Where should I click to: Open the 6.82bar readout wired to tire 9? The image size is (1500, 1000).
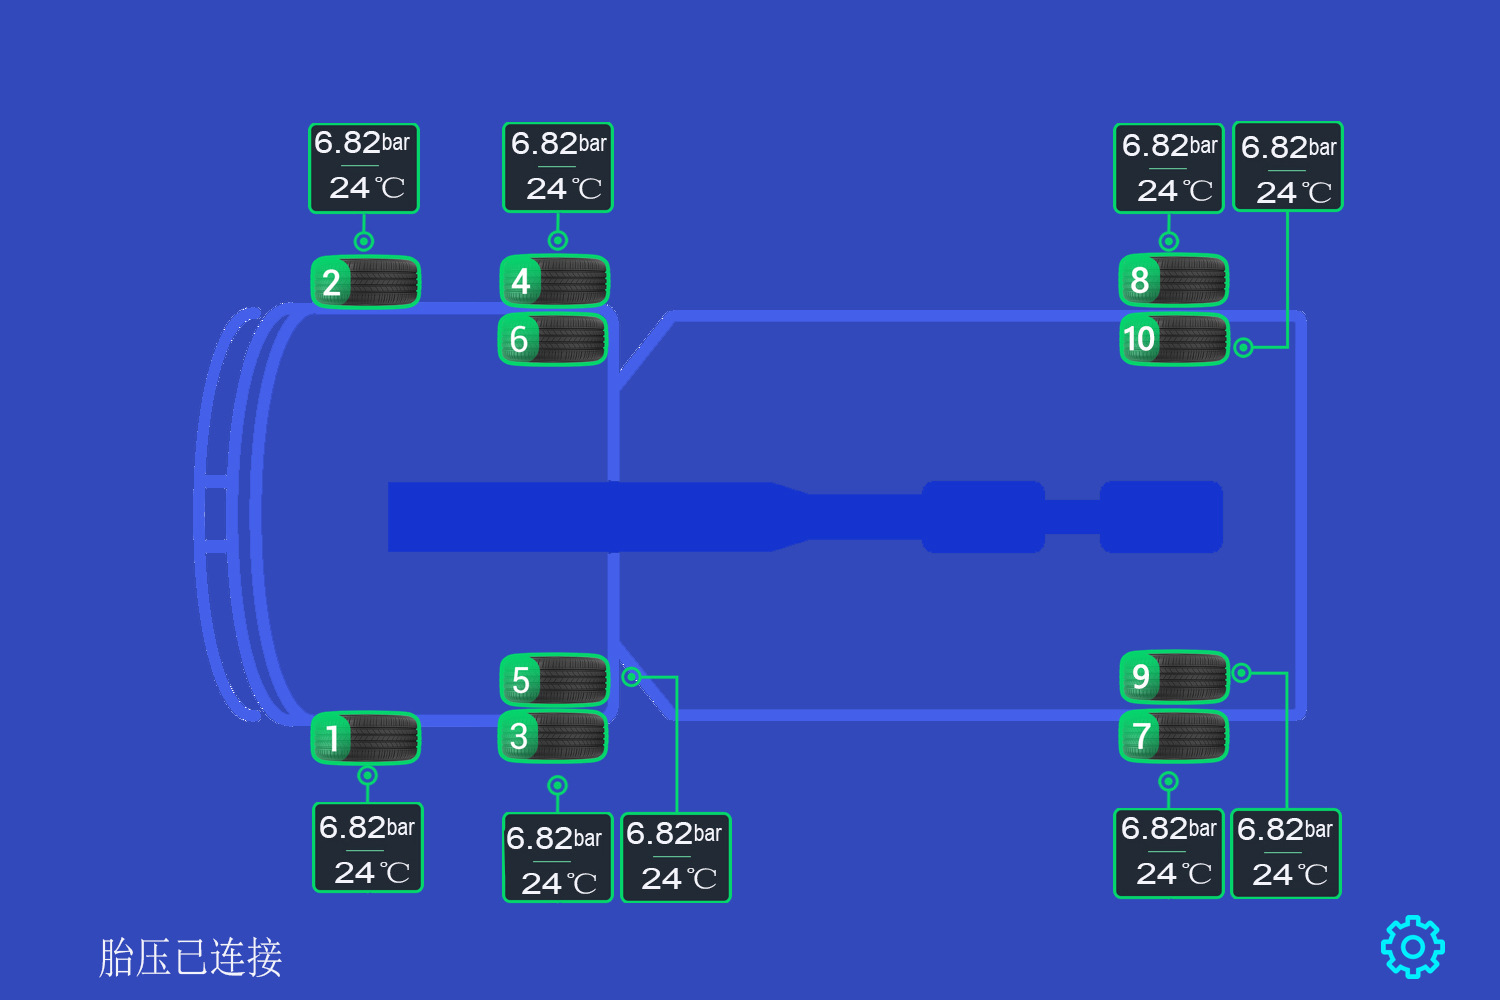pos(1286,853)
